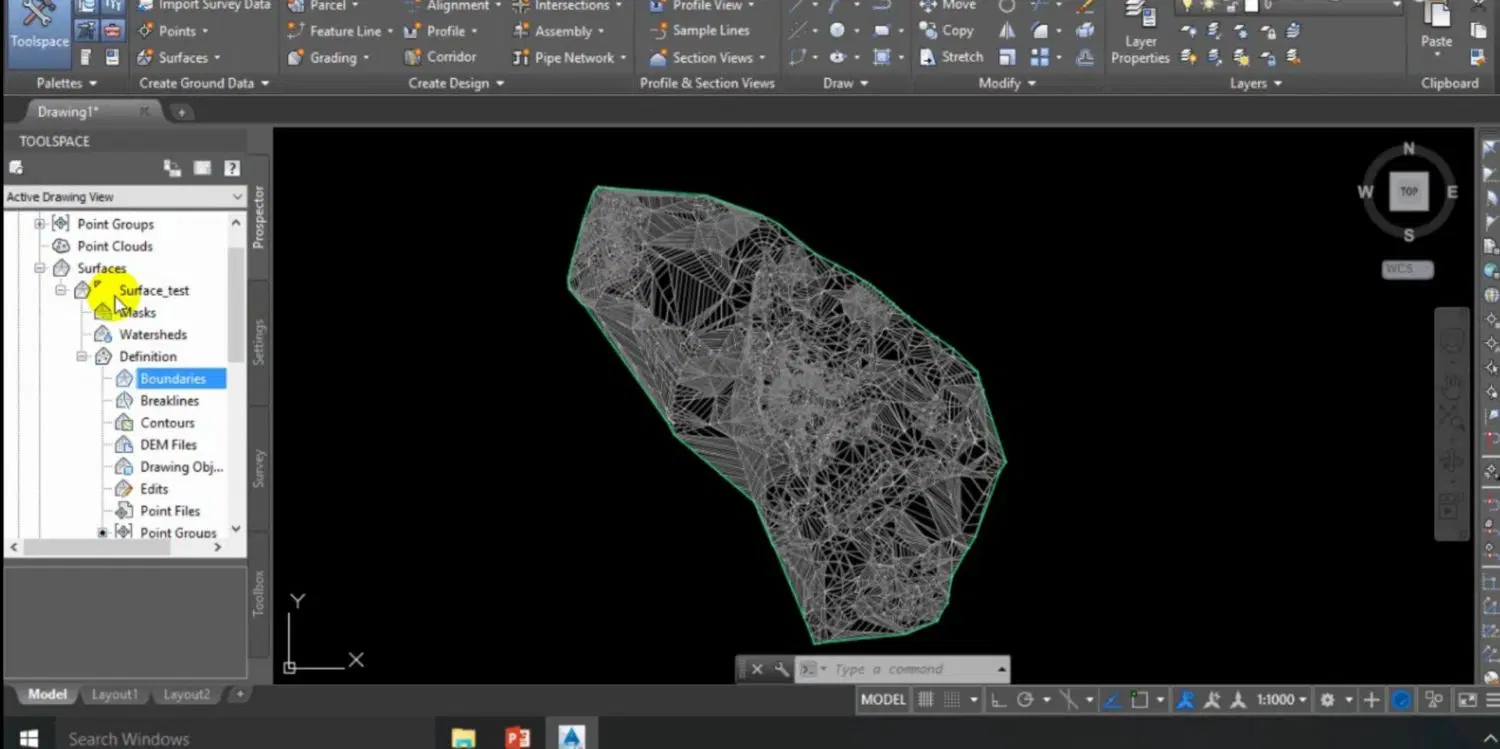Toggle annotation object visibility icon
The width and height of the screenshot is (1500, 749).
point(1186,700)
